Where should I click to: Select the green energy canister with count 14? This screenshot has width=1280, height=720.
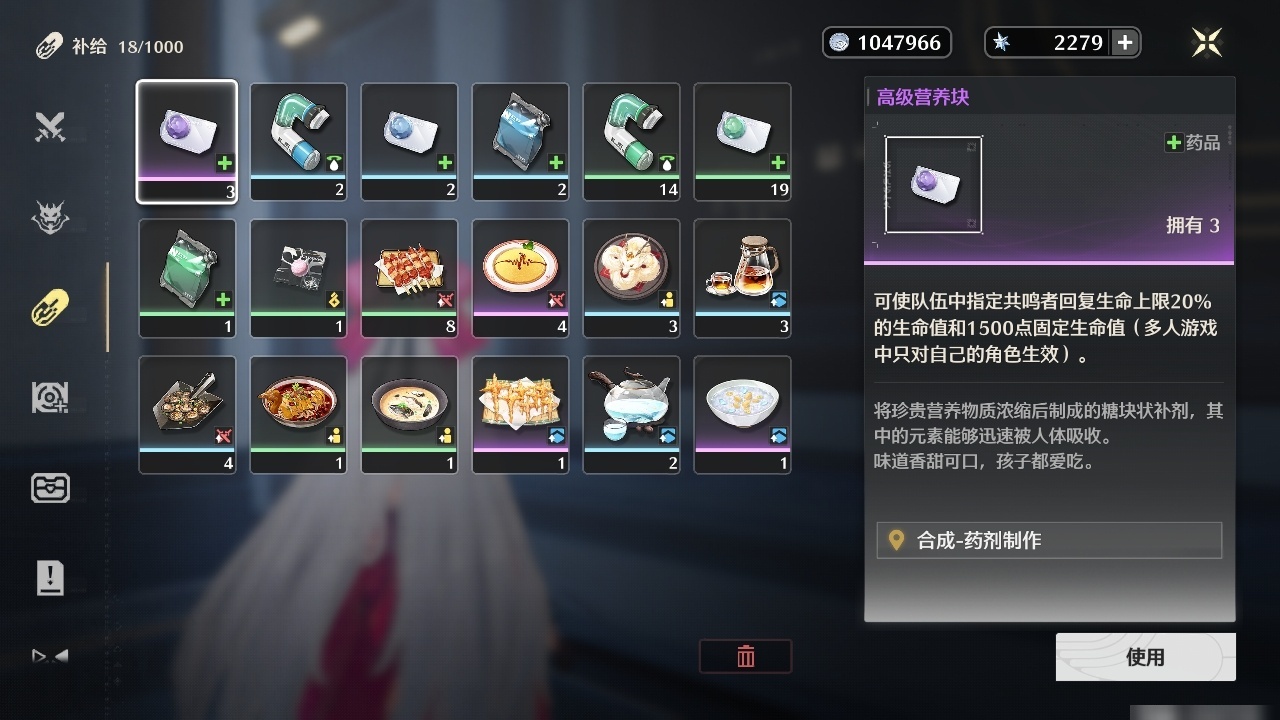click(631, 142)
